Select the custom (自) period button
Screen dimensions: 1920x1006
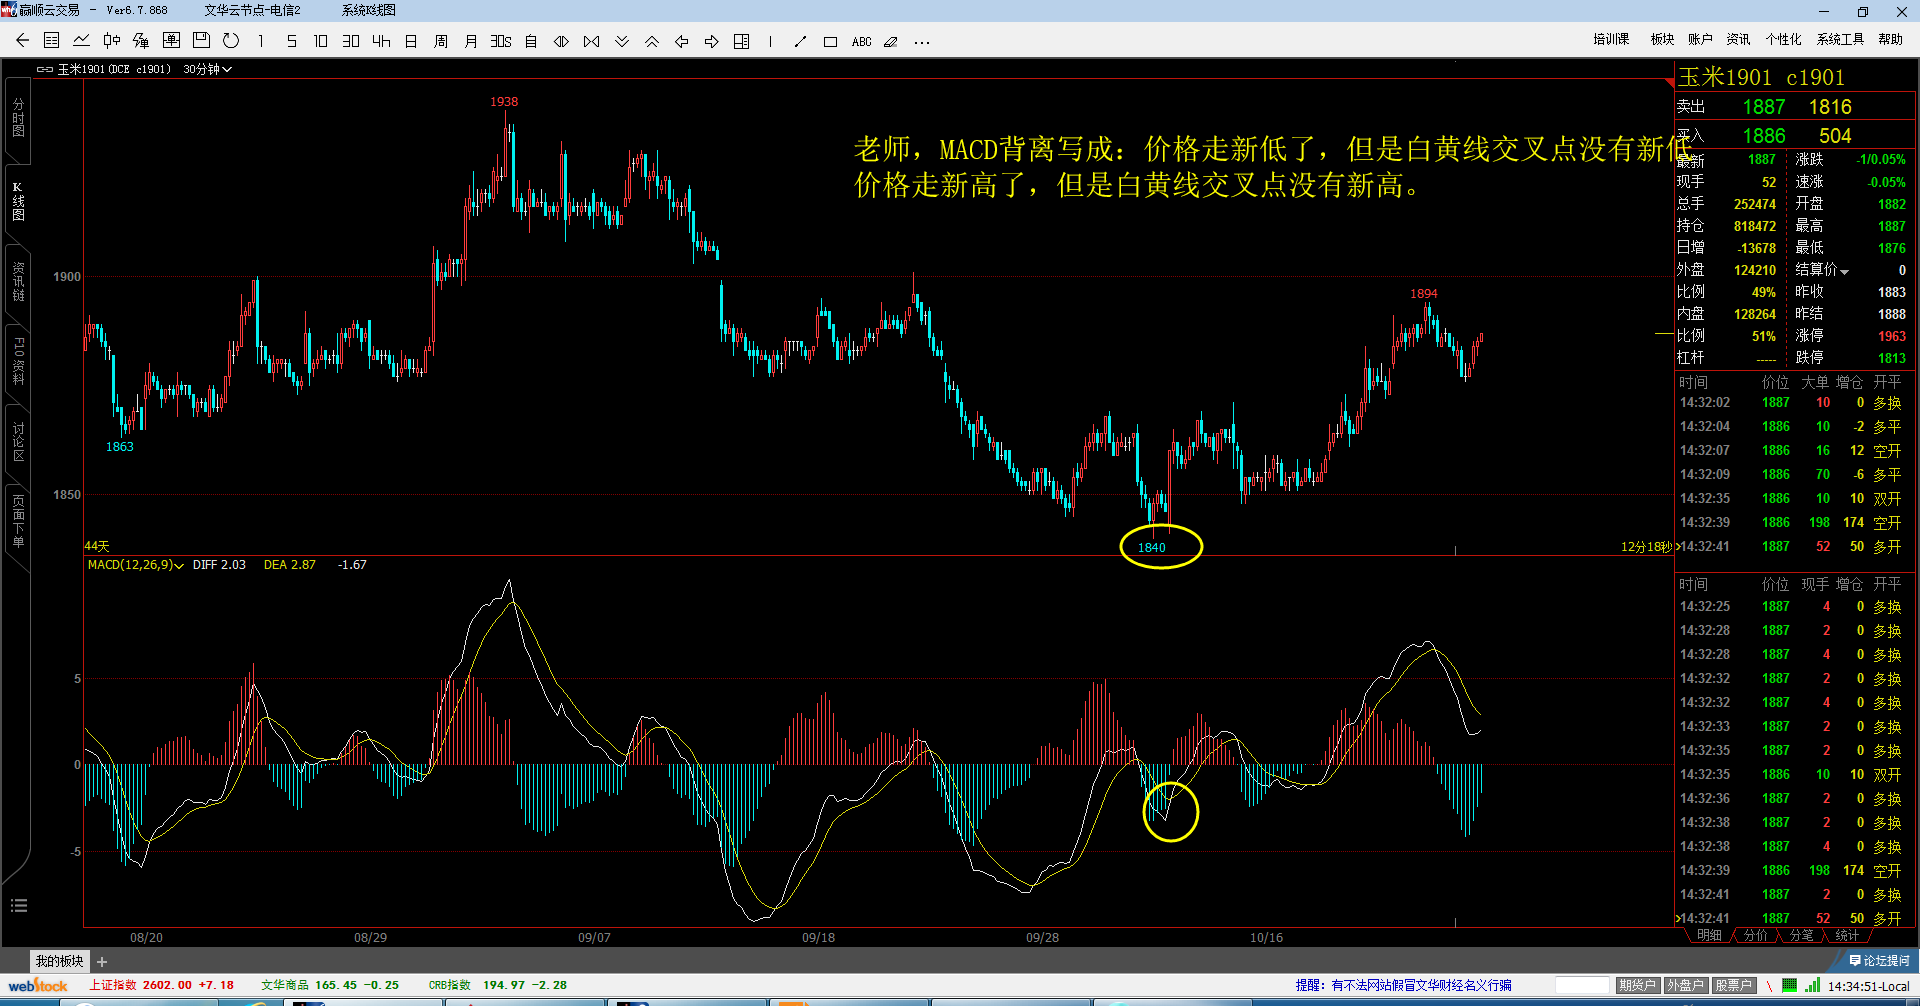point(531,41)
